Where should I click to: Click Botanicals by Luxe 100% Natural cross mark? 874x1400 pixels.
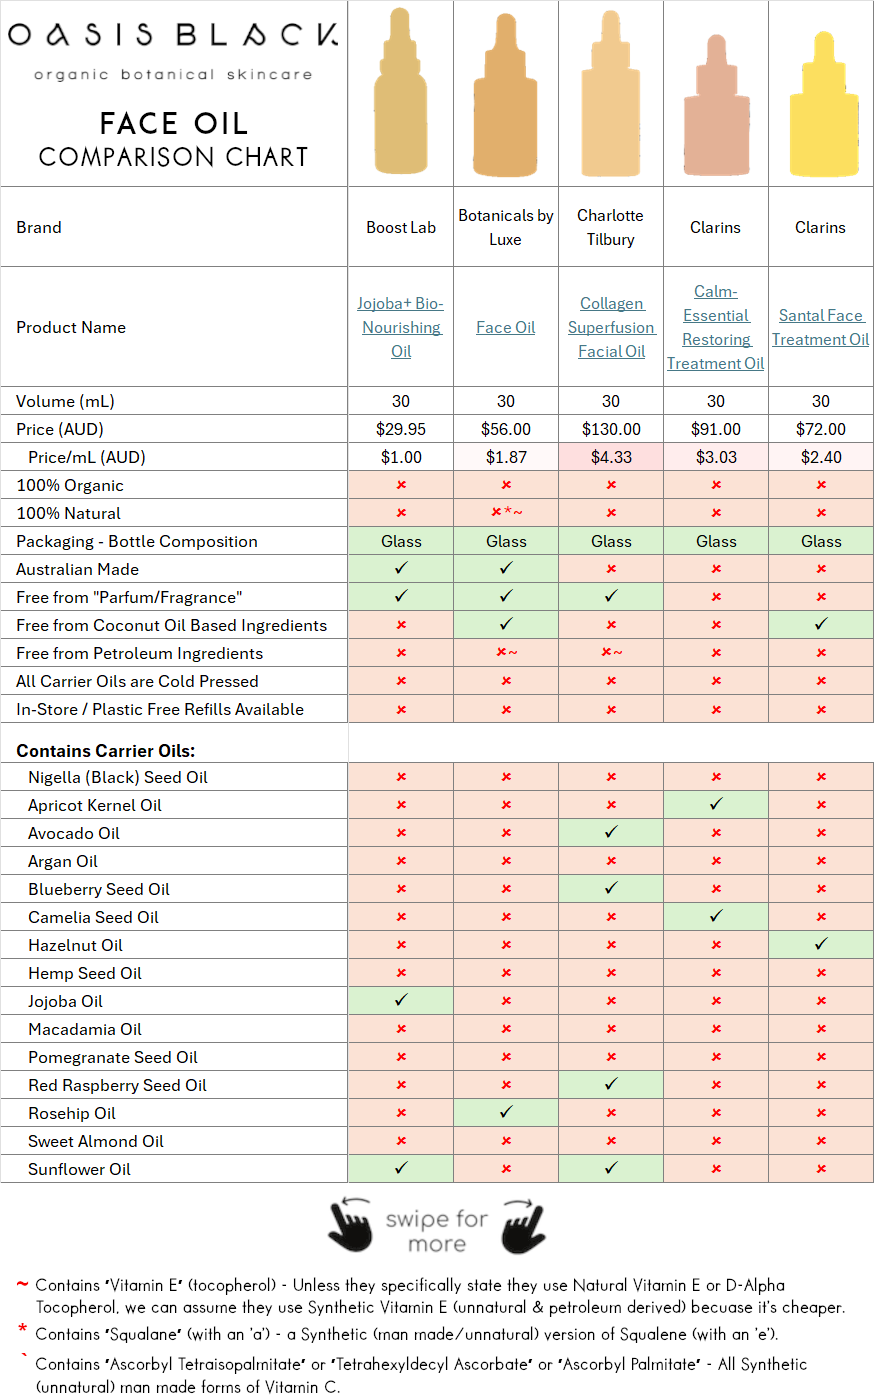tap(506, 513)
